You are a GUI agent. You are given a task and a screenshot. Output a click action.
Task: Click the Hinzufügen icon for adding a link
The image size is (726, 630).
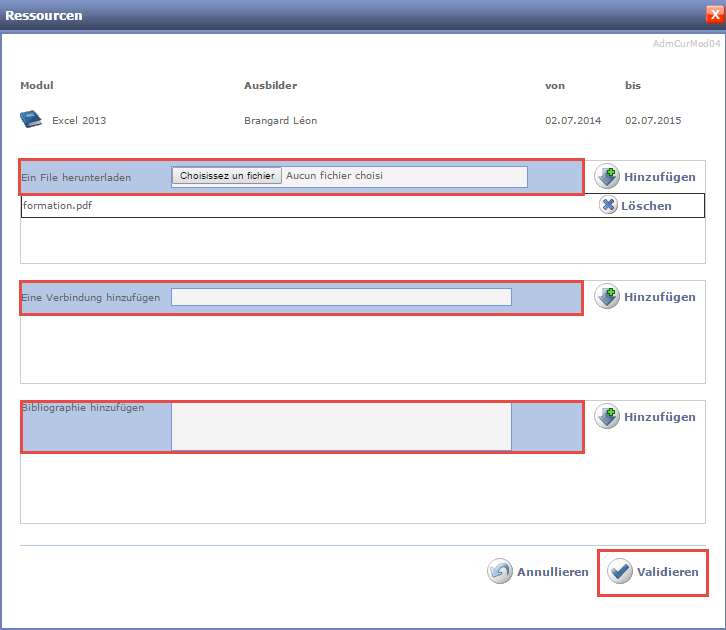coord(607,297)
